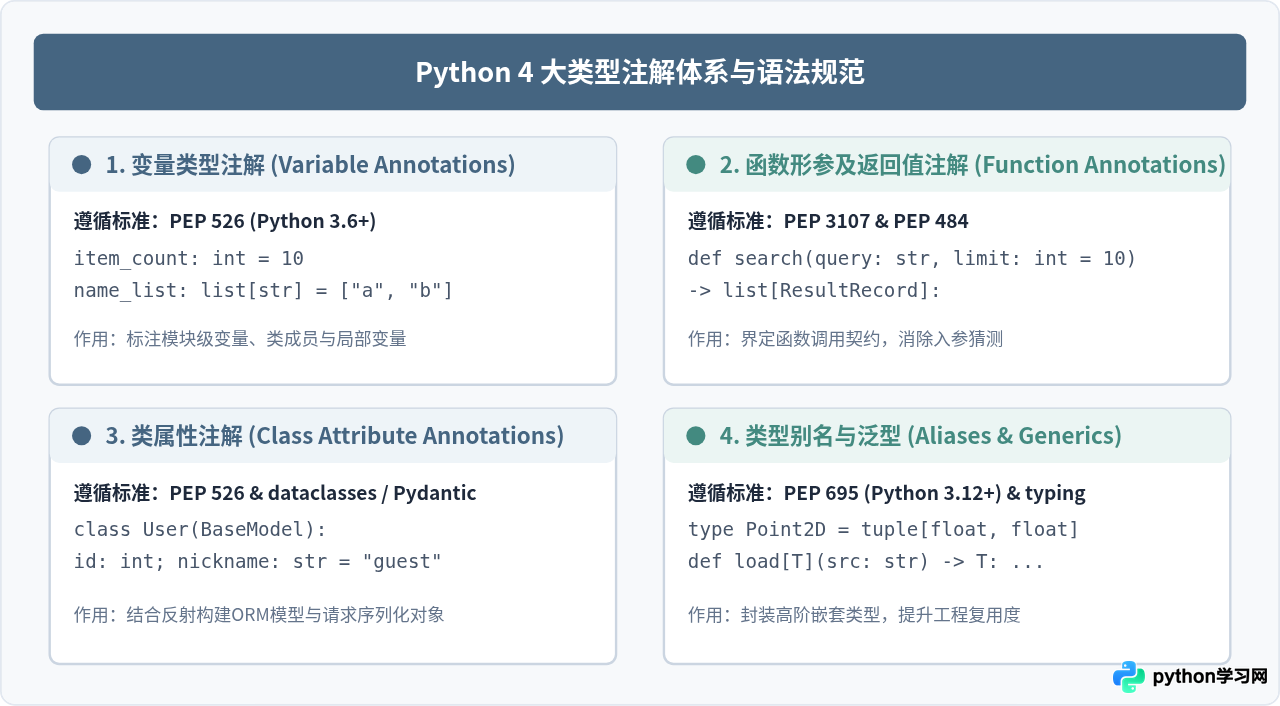Screen dimensions: 1280x706
Task: Click heading "2. 函数形参及返回值注解 (Function Annotations)"
Action: 973,165
